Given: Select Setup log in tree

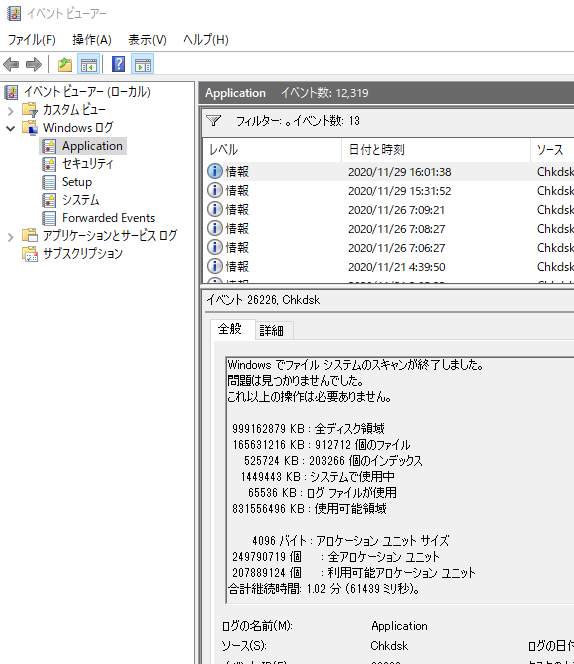Looking at the screenshot, I should [x=77, y=182].
